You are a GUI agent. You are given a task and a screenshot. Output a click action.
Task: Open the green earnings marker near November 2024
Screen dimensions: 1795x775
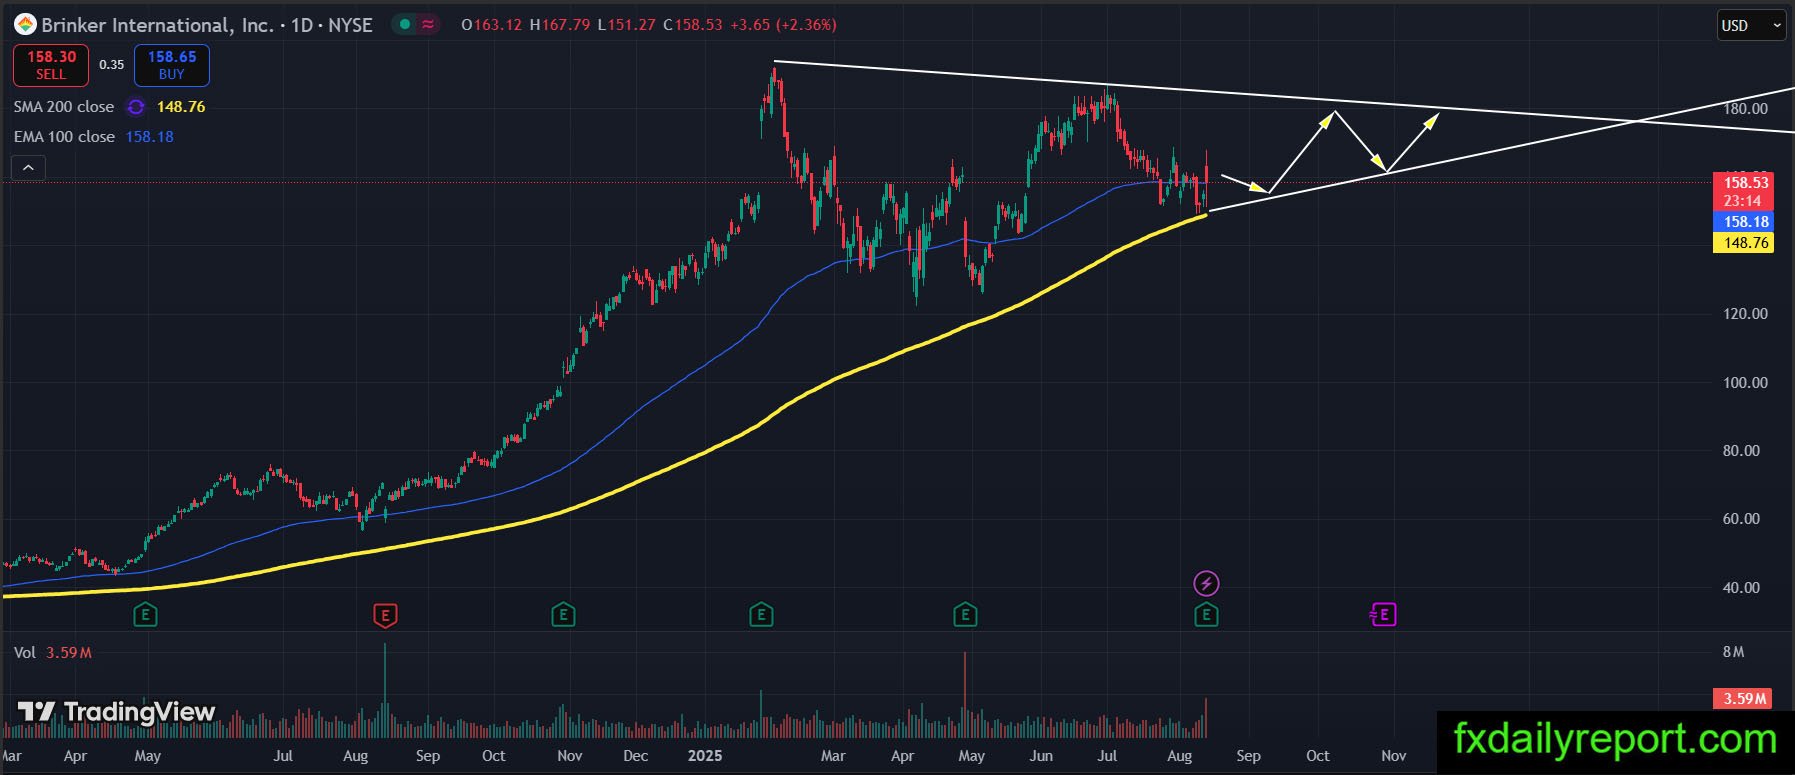pos(563,615)
